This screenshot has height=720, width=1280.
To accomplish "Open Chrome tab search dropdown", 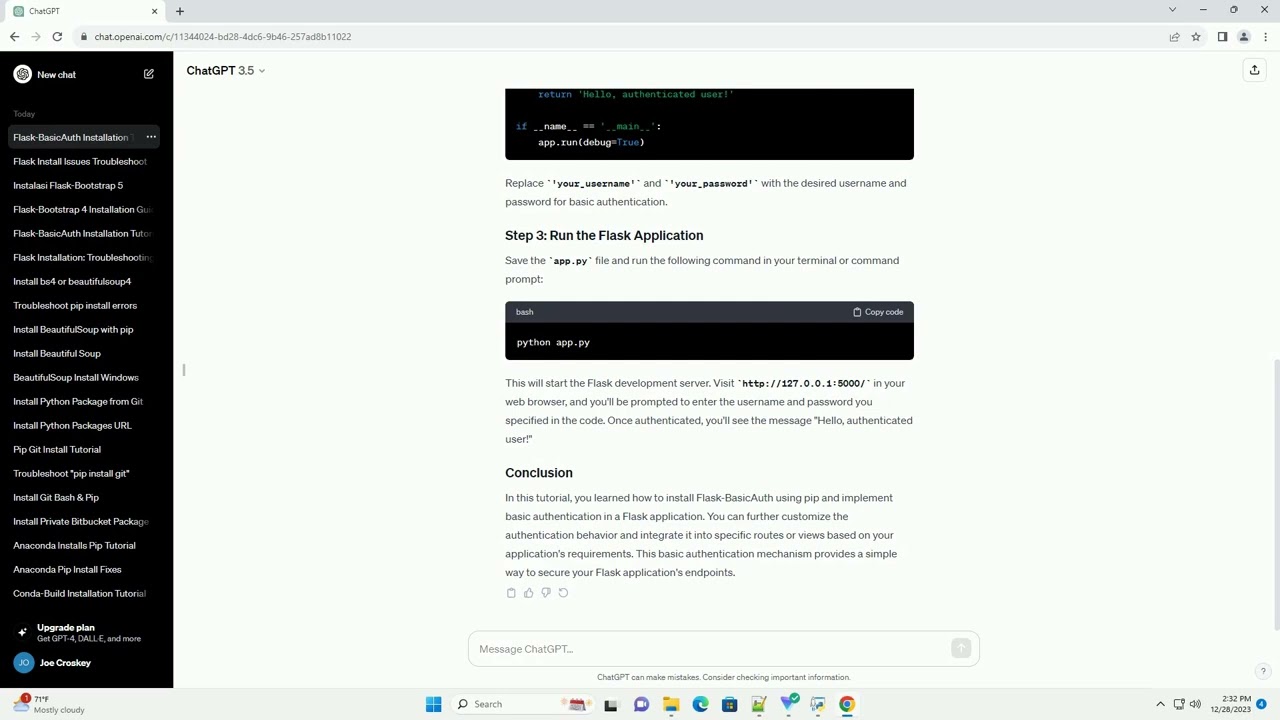I will tap(1172, 10).
